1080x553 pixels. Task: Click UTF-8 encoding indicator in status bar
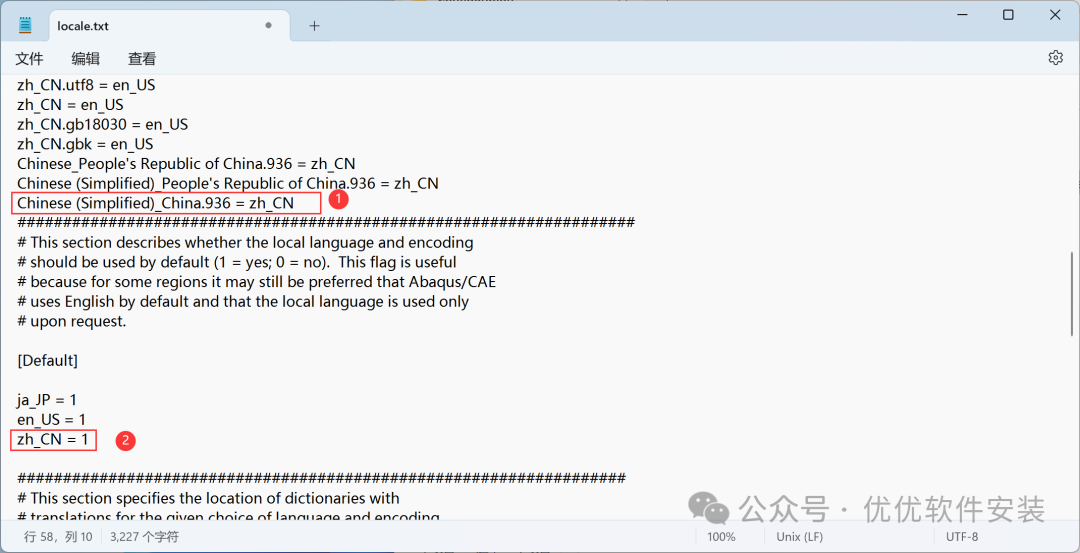[961, 537]
